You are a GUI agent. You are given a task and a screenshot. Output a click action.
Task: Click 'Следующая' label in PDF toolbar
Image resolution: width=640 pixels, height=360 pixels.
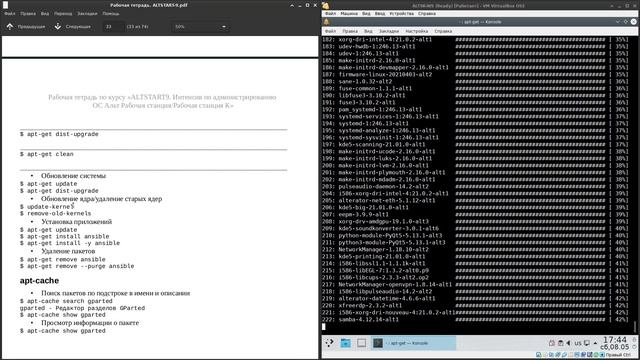(x=78, y=27)
